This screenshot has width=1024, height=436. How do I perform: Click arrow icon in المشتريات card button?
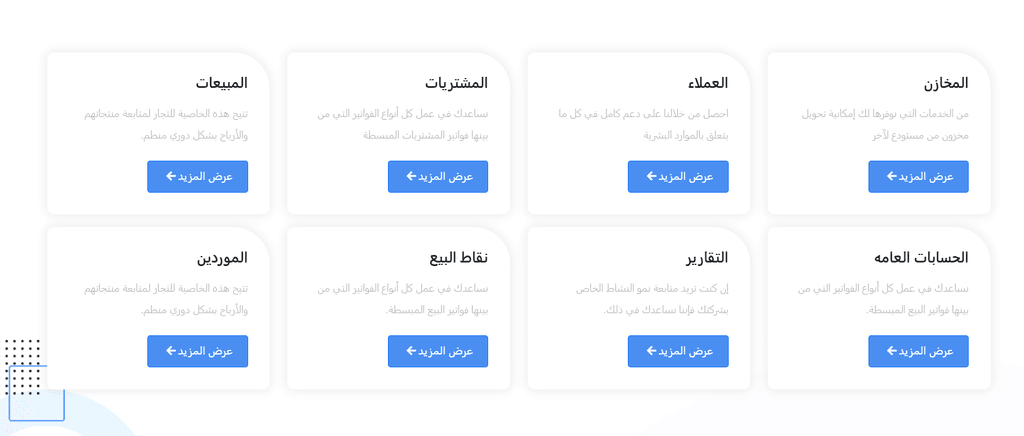(411, 176)
